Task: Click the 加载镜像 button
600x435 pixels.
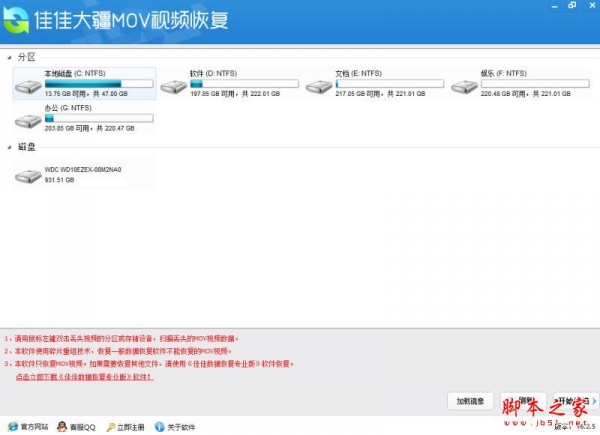Action: pos(470,401)
